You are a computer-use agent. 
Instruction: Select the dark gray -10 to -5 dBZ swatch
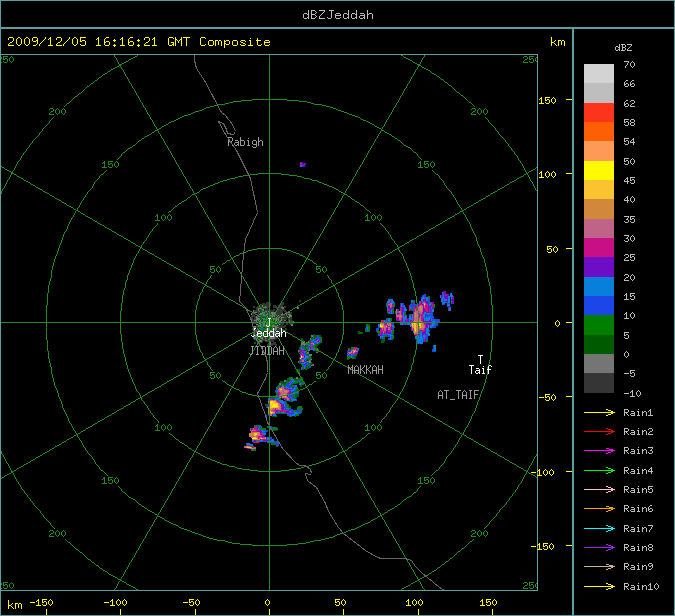599,383
